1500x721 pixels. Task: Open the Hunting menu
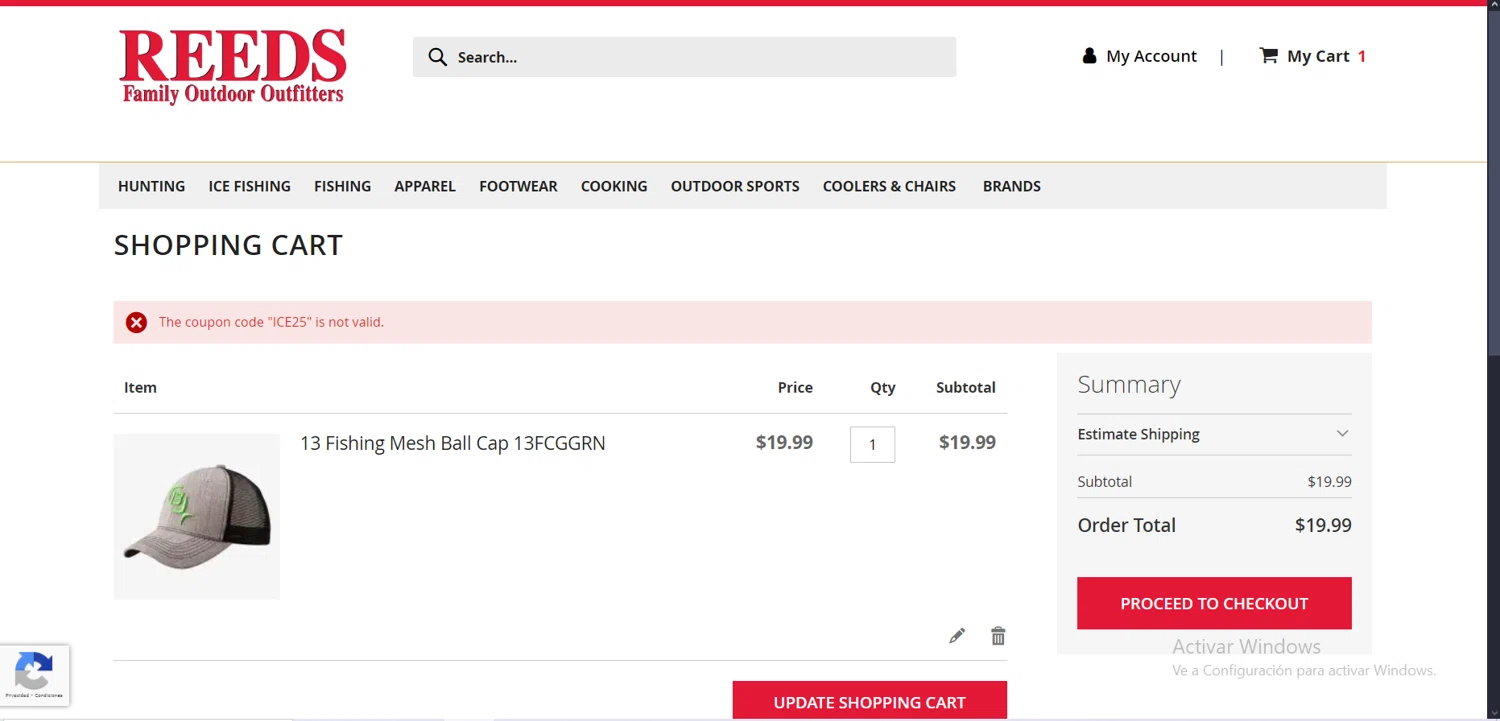tap(151, 186)
